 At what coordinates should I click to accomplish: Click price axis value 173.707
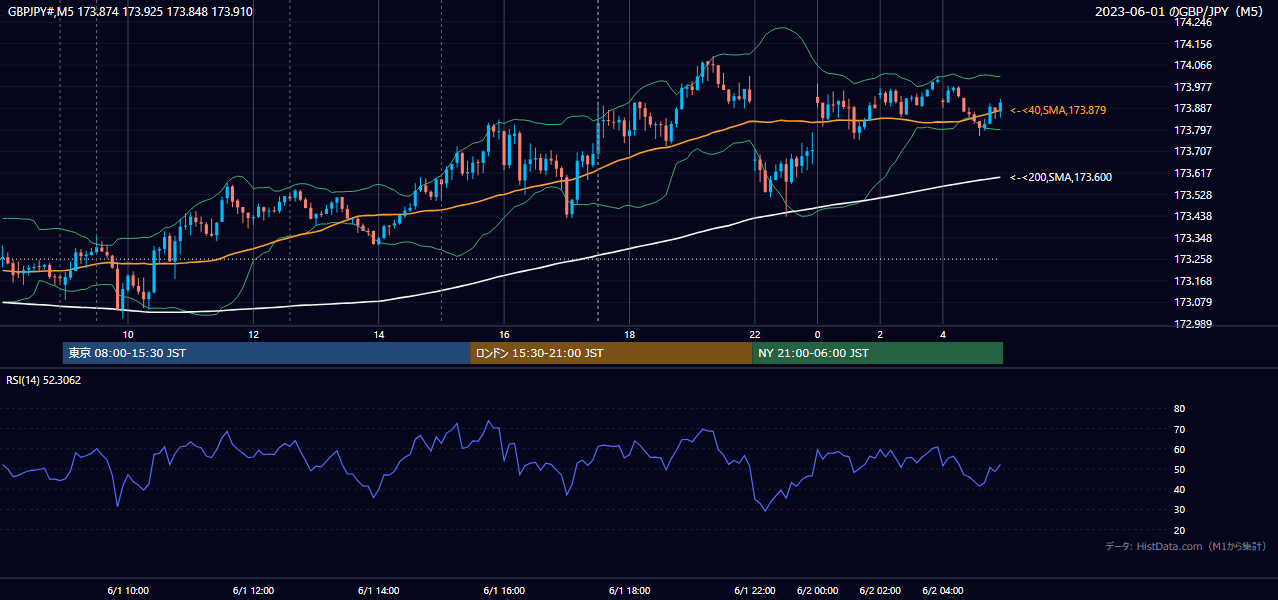click(x=1192, y=151)
